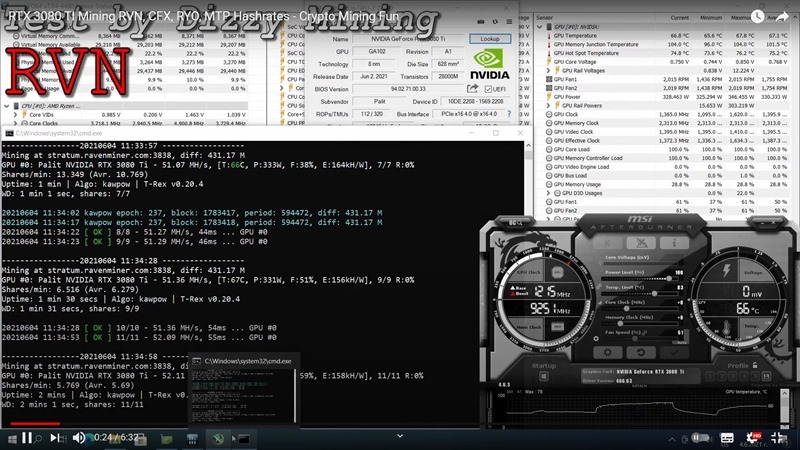Click Lookup button in GPU-Z
Viewport: 800px width, 450px height.
[490, 39]
